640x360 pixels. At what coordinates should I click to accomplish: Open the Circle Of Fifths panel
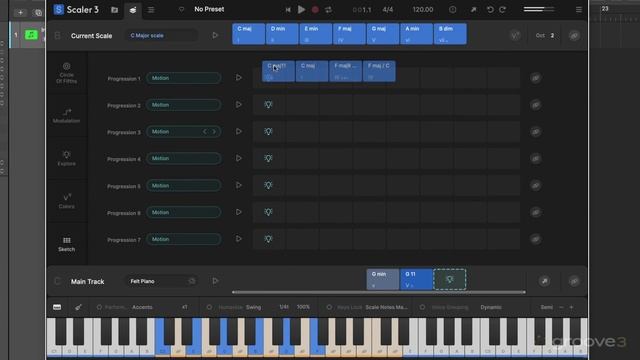coord(67,73)
